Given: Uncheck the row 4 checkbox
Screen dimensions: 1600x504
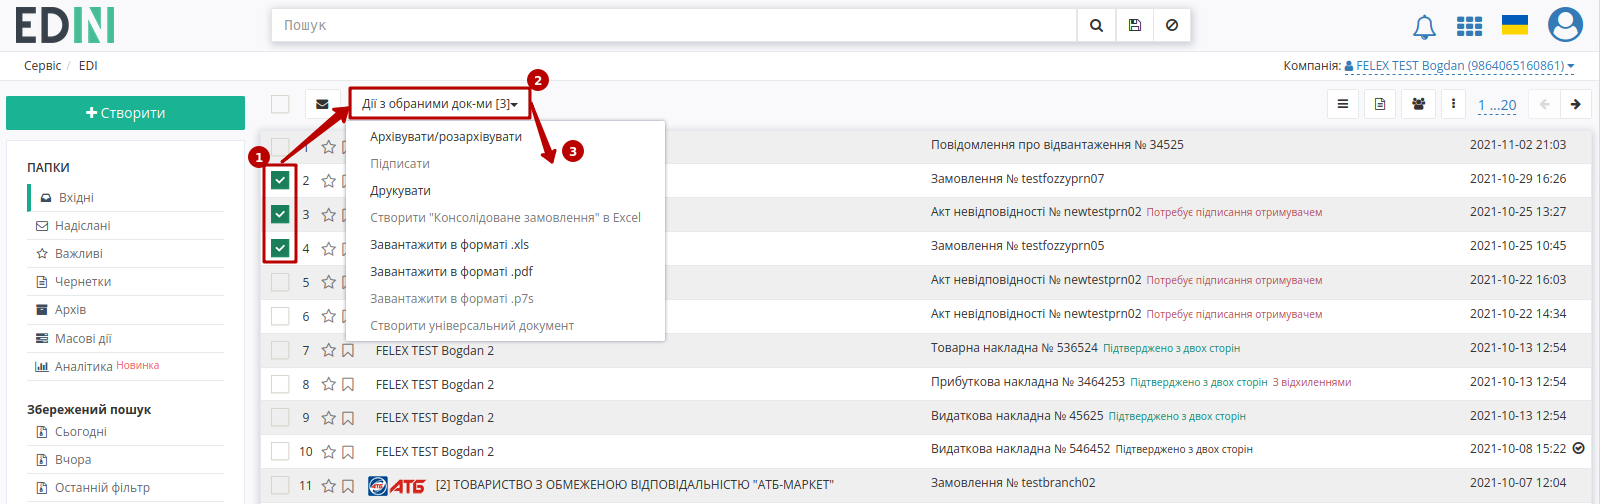Looking at the screenshot, I should point(280,248).
